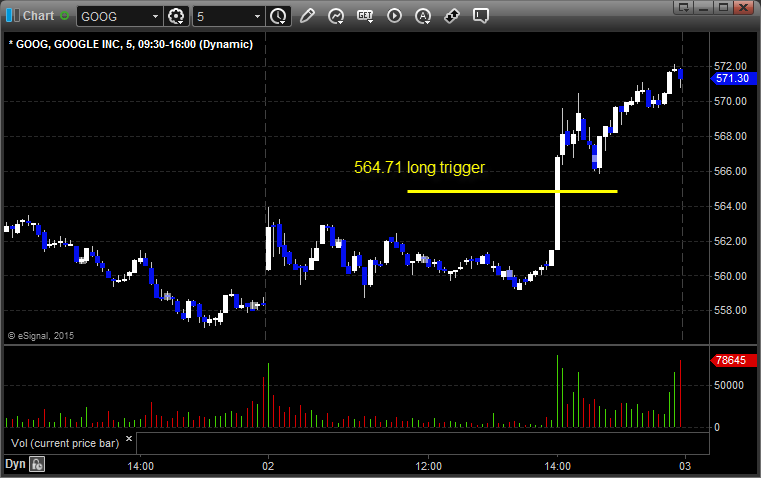Select the 564.71 long trigger annotation
The width and height of the screenshot is (761, 478).
pyautogui.click(x=419, y=167)
